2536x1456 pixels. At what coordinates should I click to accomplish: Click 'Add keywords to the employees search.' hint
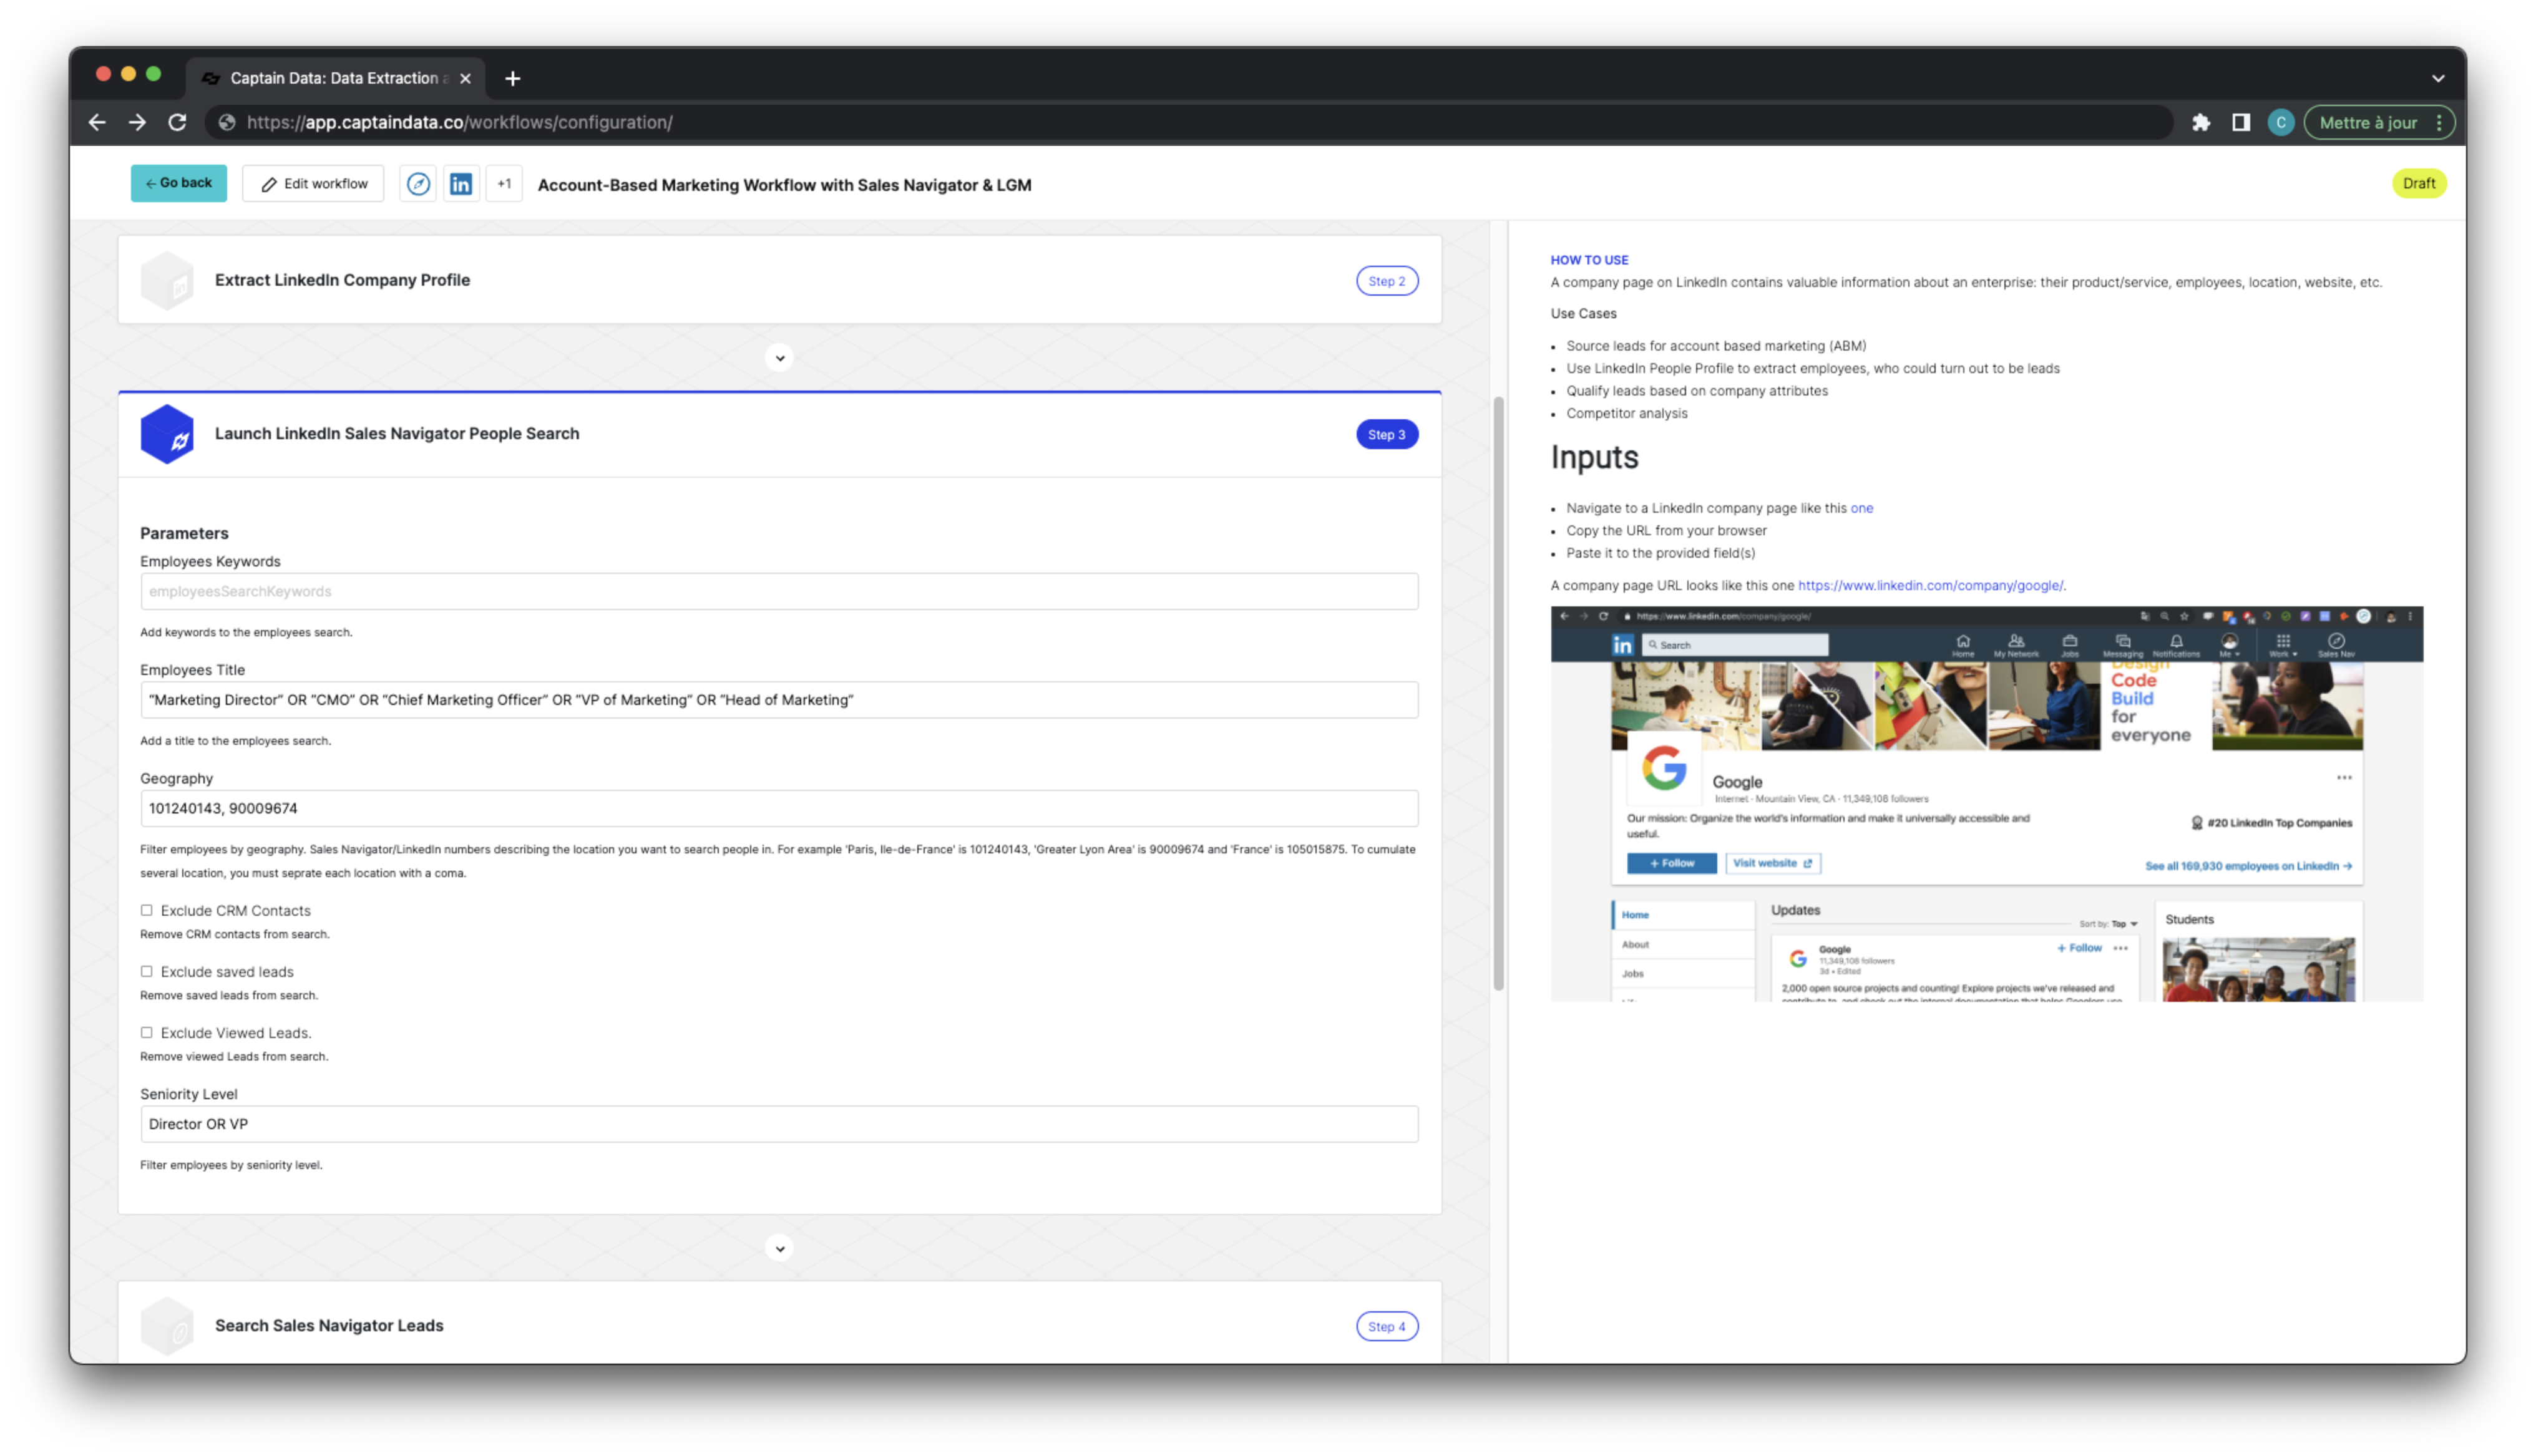point(246,632)
